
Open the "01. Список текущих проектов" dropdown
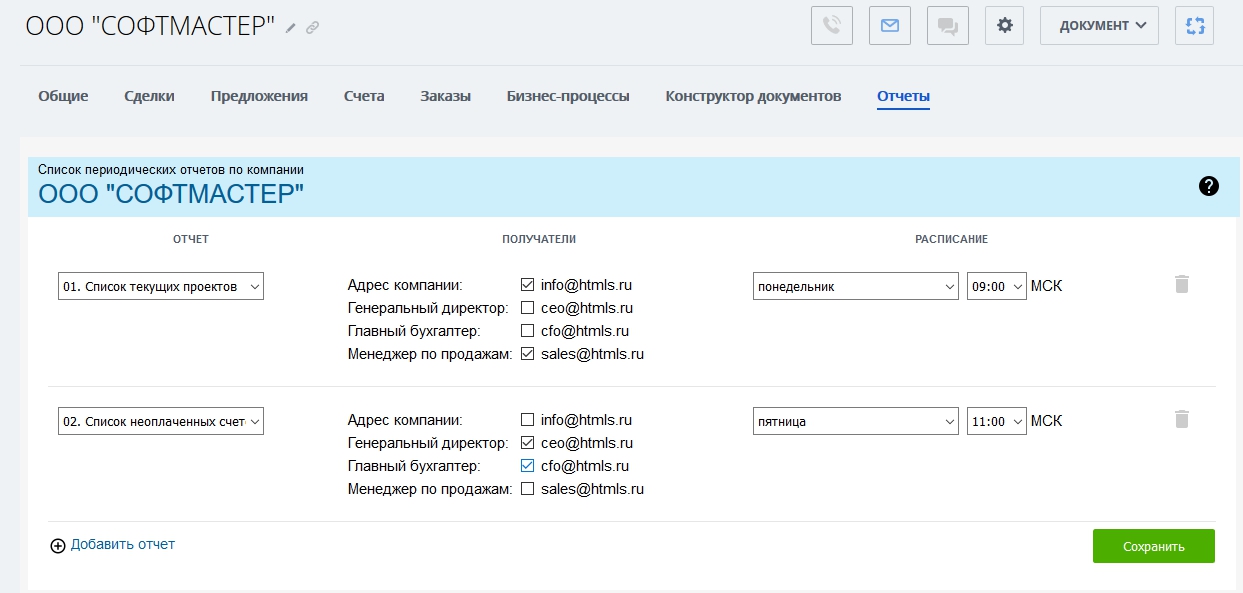(161, 286)
